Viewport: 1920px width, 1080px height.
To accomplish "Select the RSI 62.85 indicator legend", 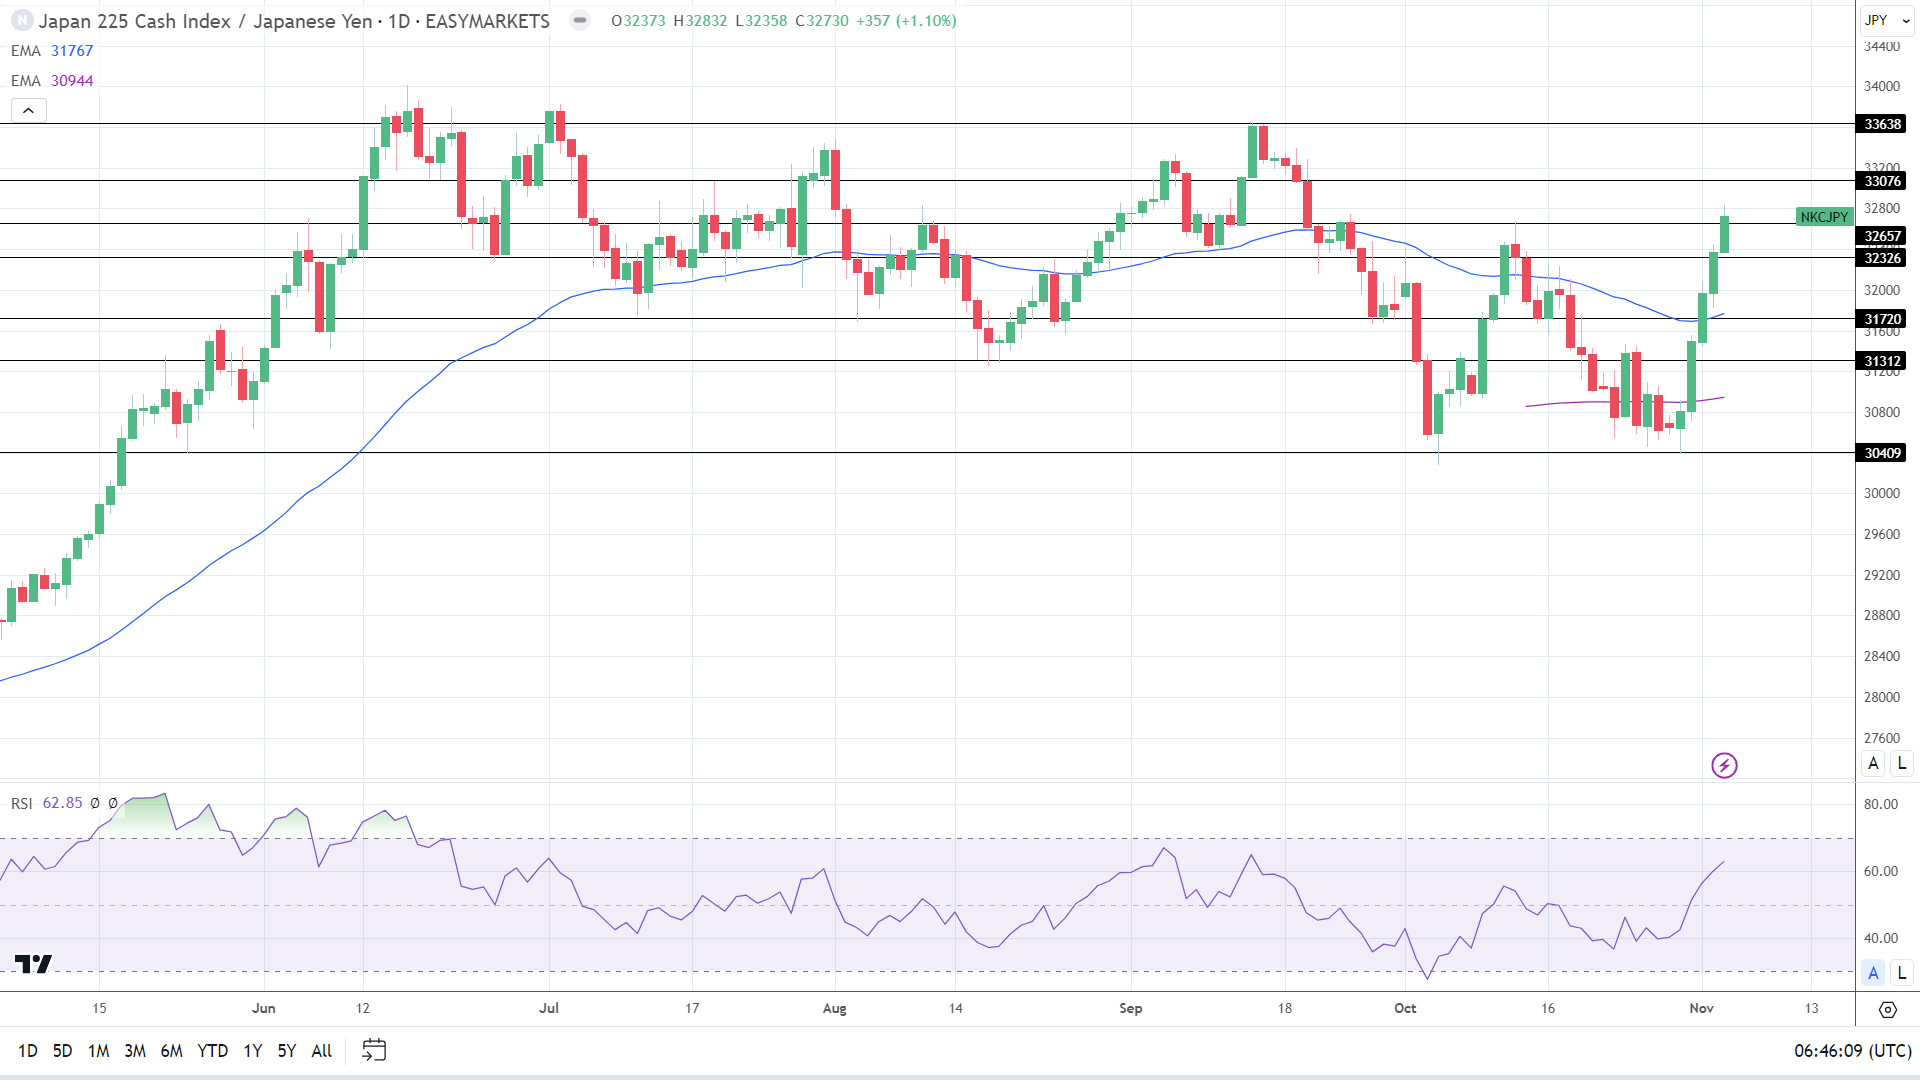I will (47, 803).
